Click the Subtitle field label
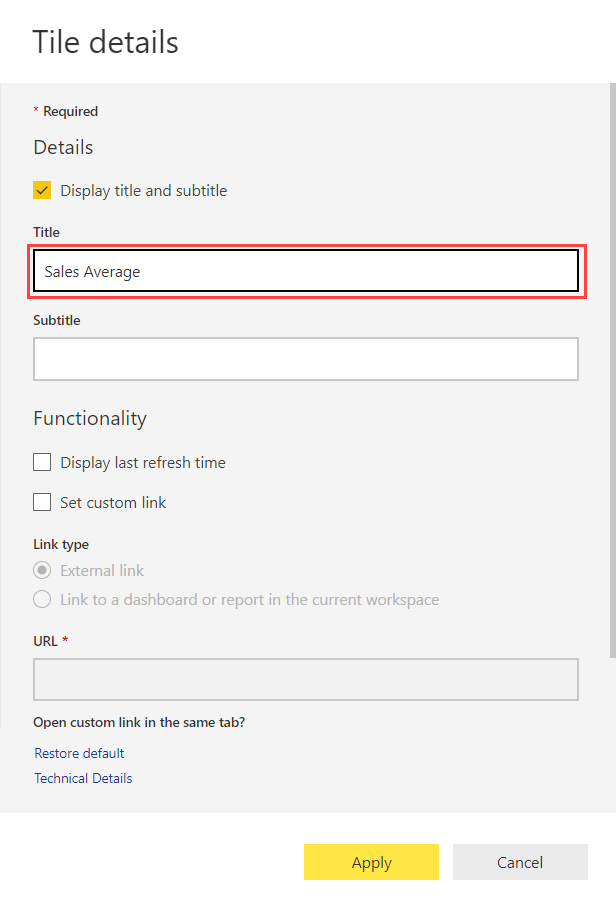The height and width of the screenshot is (915, 616). (57, 320)
